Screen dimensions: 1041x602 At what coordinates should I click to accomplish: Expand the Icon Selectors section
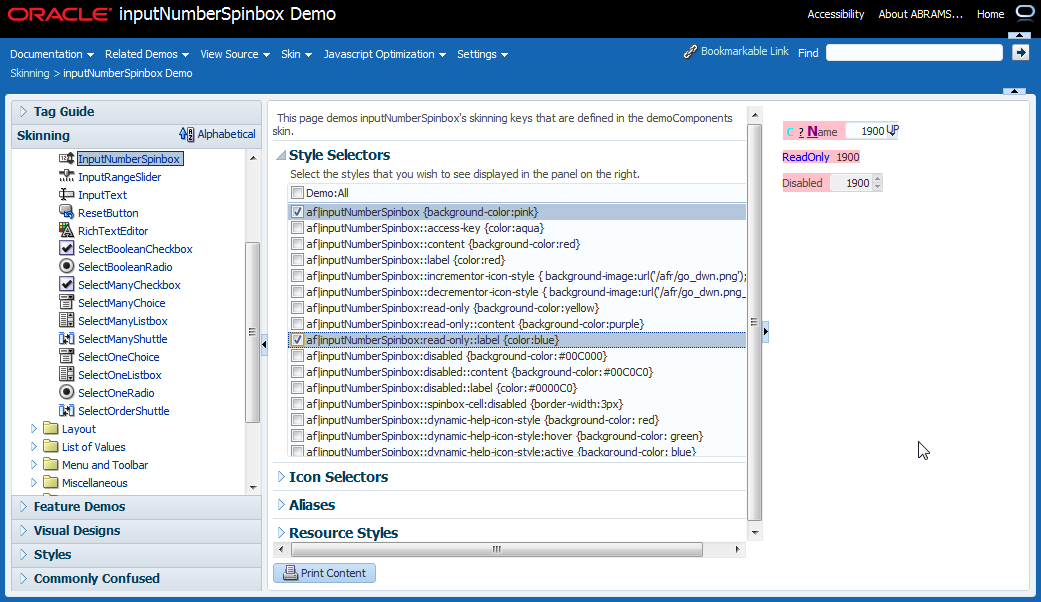[x=281, y=477]
